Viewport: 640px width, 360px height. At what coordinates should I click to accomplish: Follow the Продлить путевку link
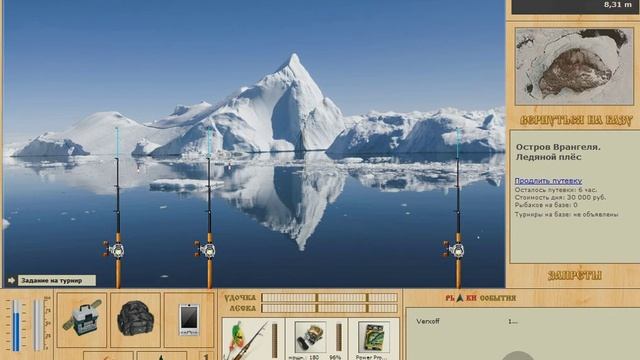548,181
